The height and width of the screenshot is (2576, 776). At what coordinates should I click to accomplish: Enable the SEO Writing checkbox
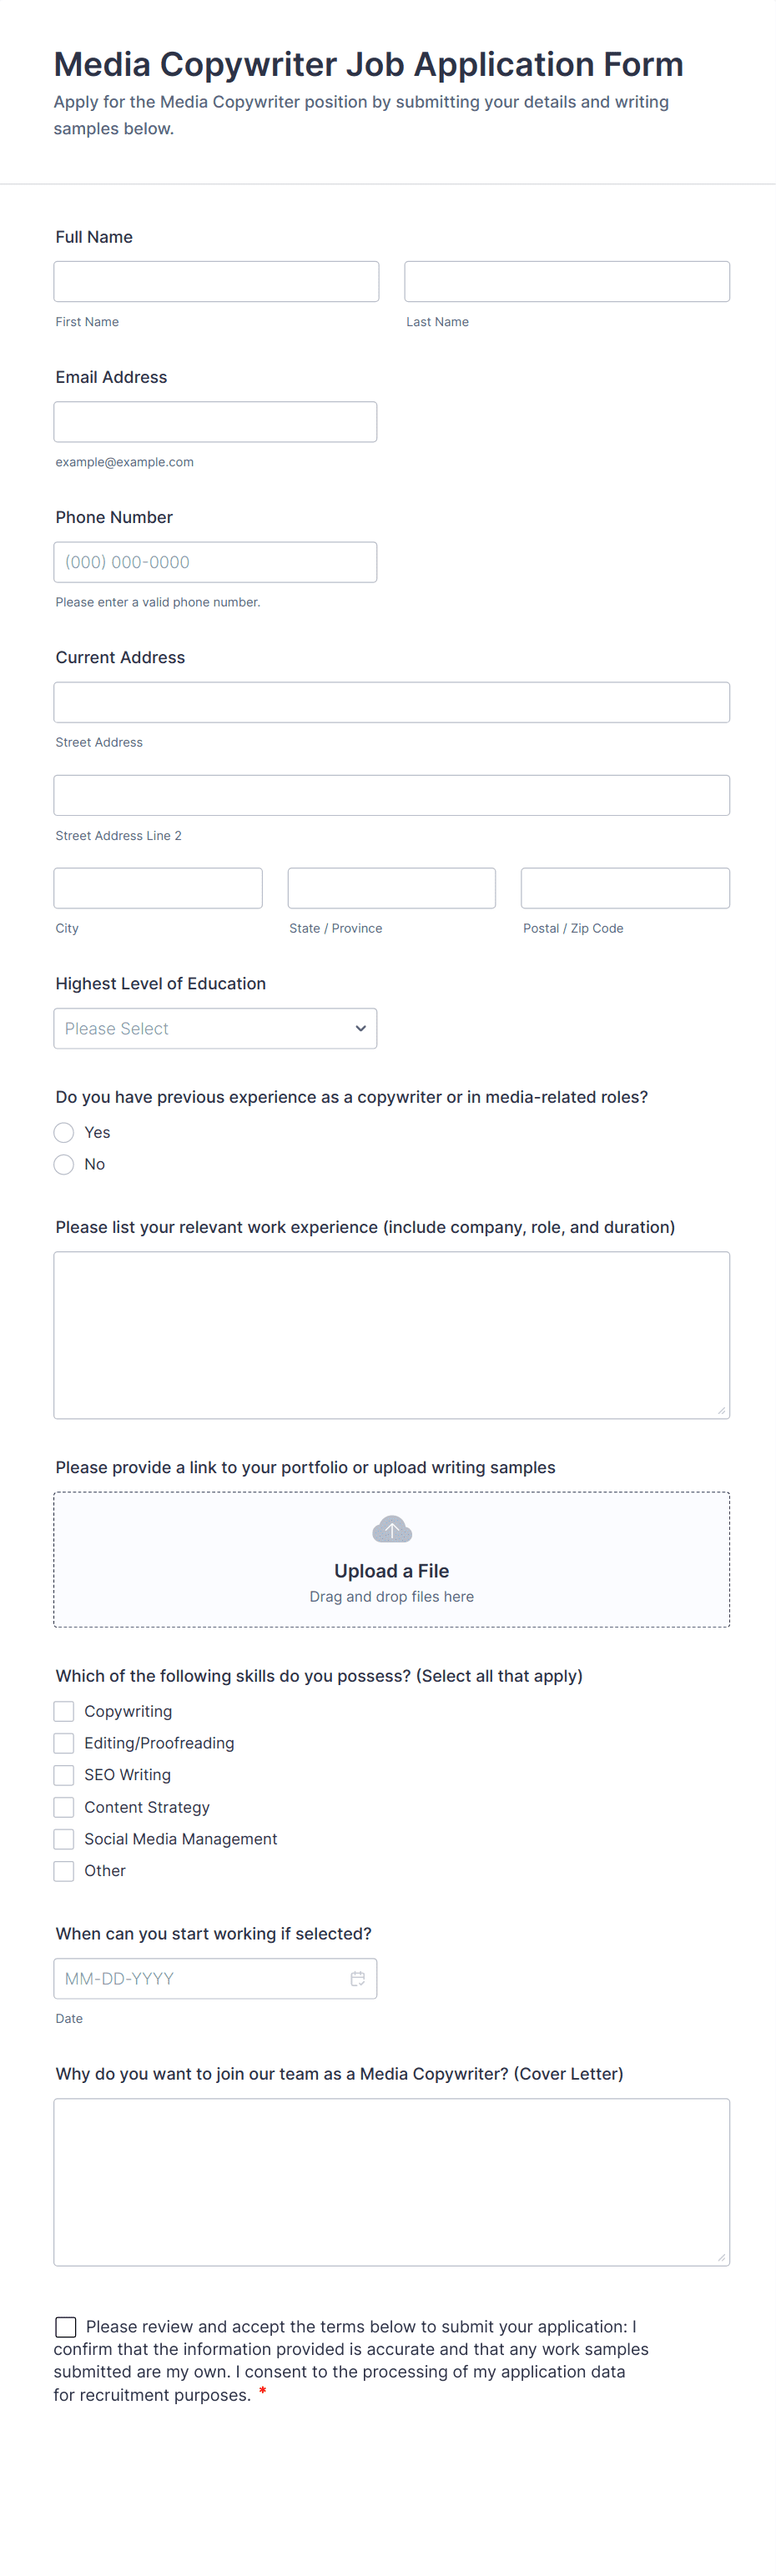click(x=63, y=1775)
